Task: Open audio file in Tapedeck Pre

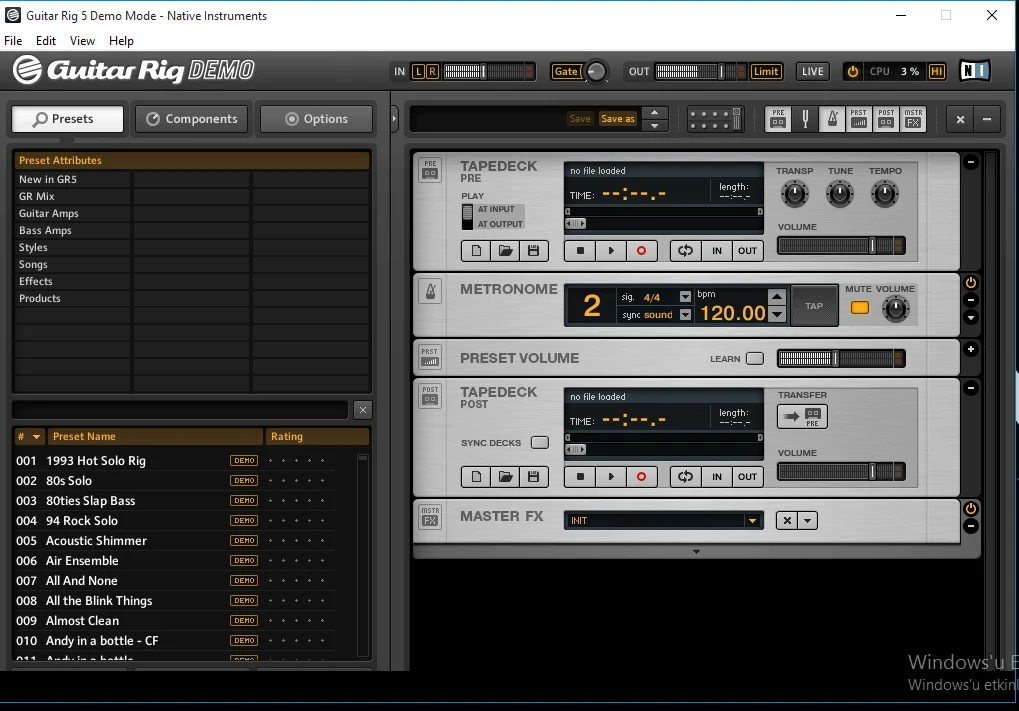Action: (505, 250)
